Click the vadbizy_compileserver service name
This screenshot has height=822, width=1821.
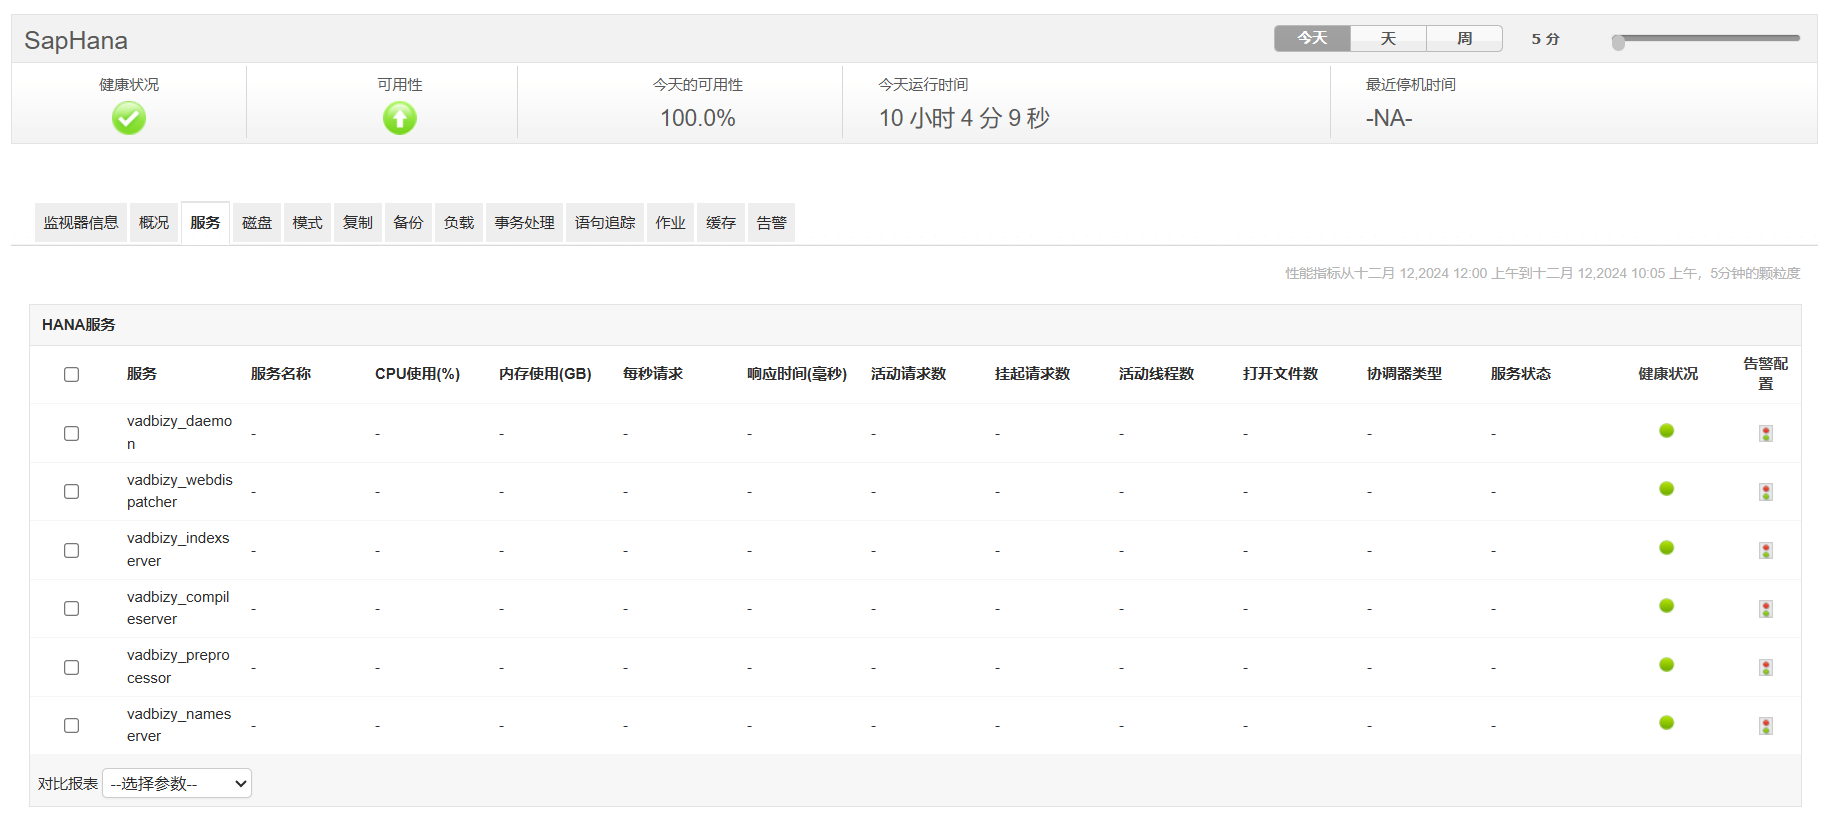(178, 608)
